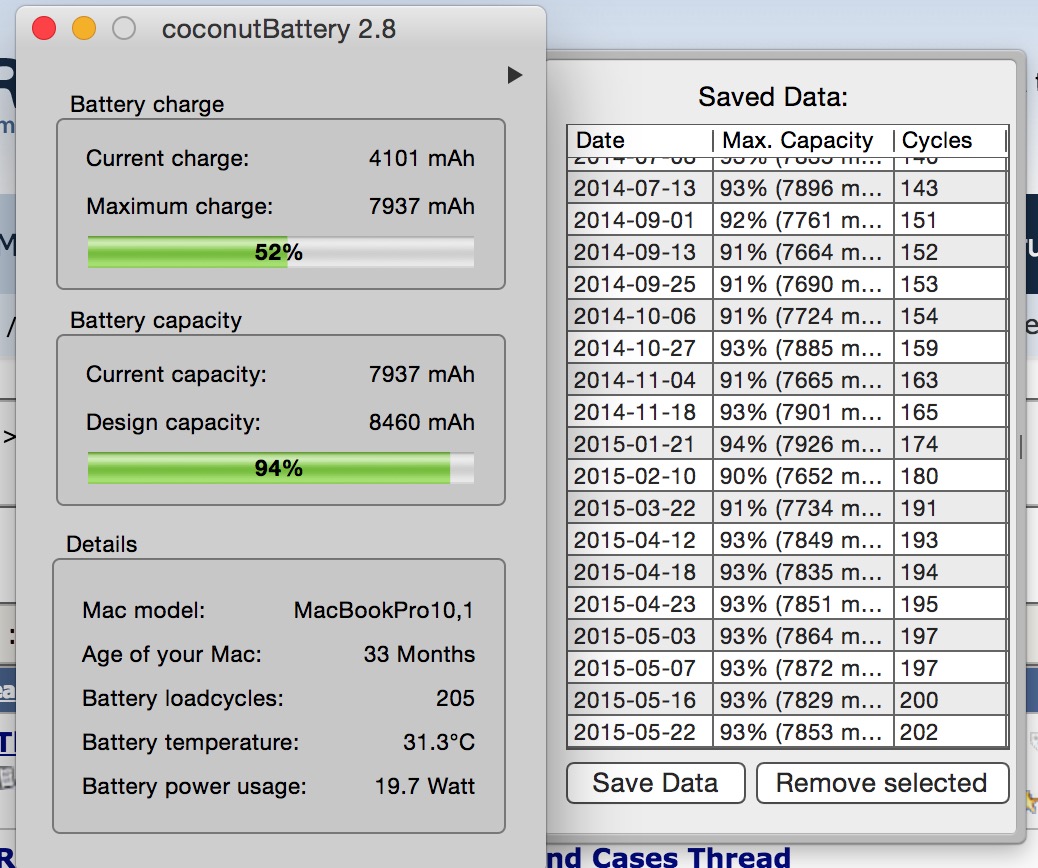1038x868 pixels.
Task: Select the 2015-05-22 saved data row
Action: (787, 732)
